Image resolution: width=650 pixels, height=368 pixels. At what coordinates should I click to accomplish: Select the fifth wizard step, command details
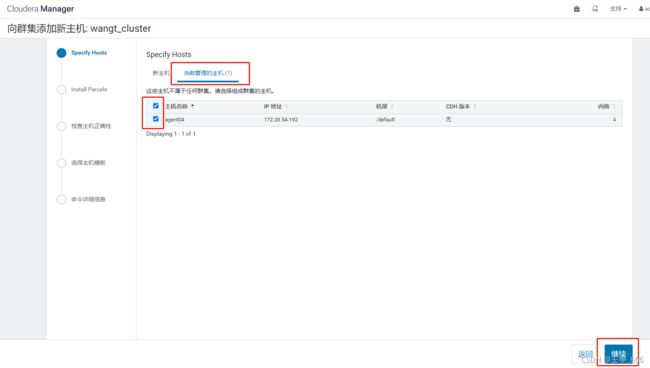tap(88, 199)
